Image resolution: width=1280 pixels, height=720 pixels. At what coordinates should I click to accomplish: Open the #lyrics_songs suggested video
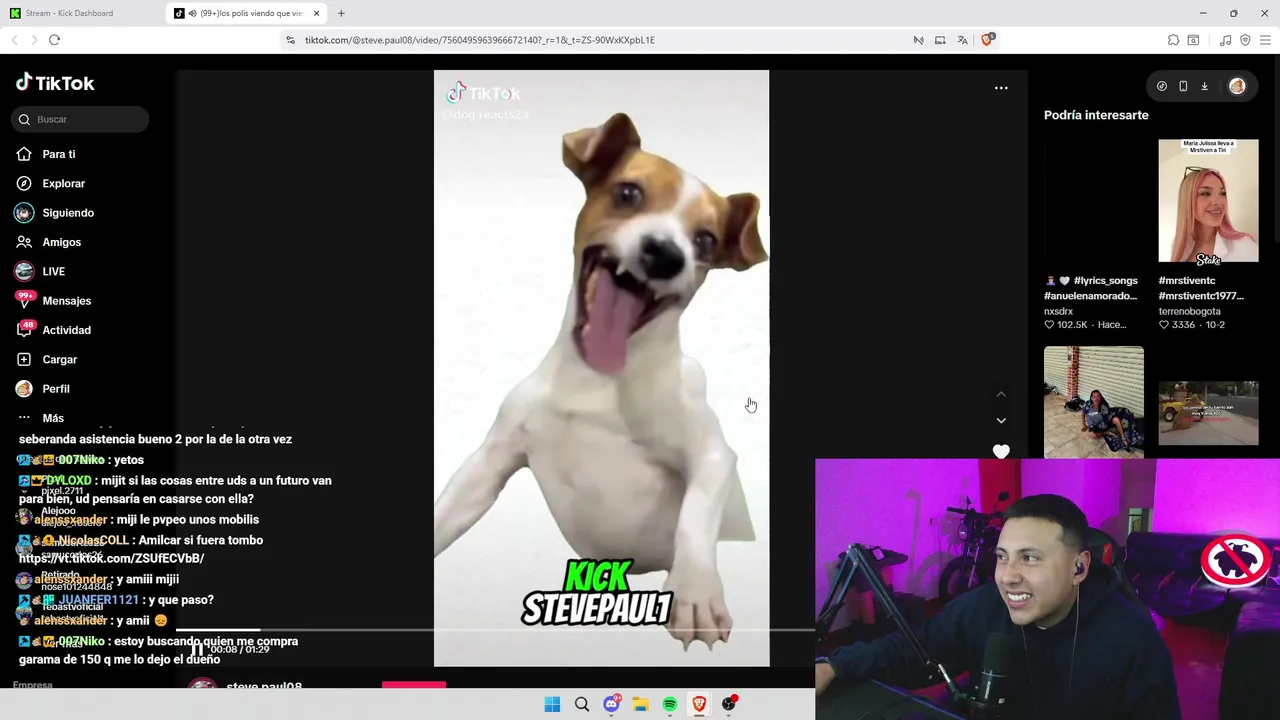pos(1091,288)
